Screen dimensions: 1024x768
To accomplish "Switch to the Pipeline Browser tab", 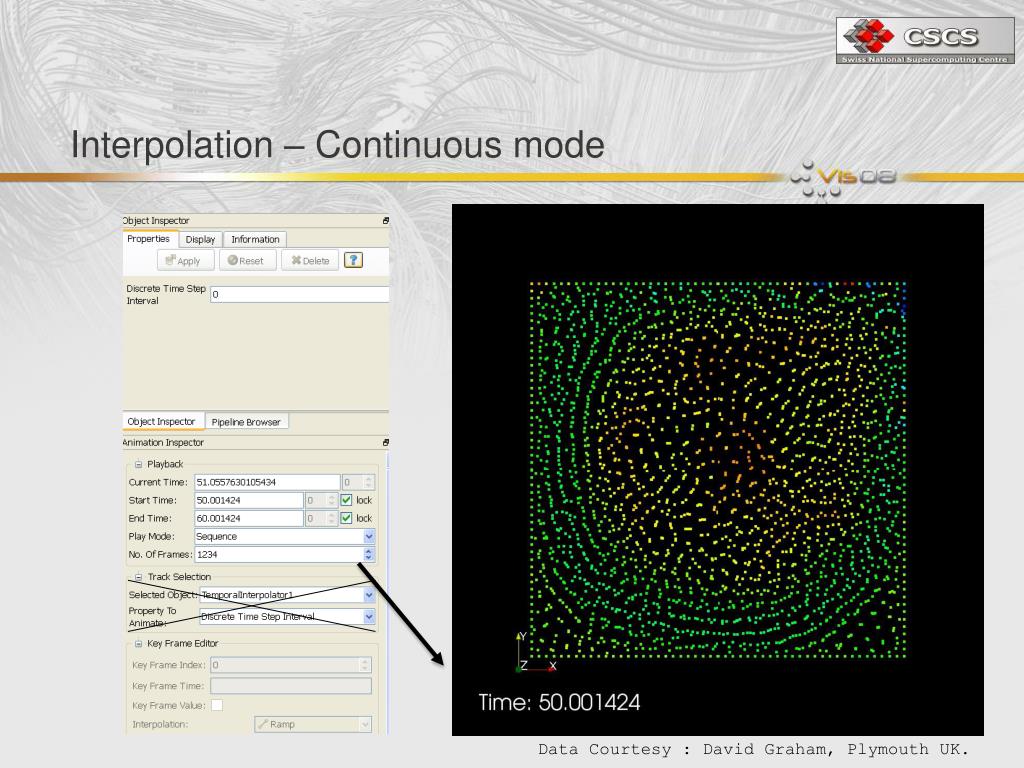I will pos(247,422).
